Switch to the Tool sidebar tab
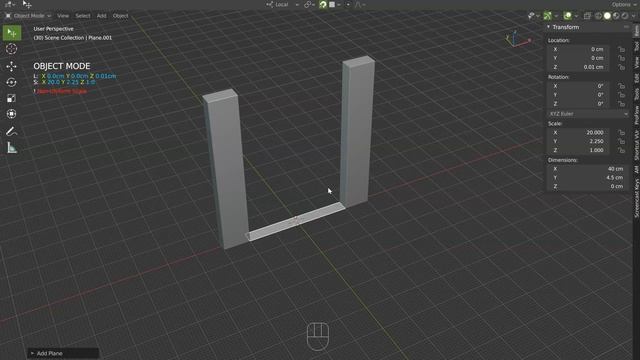Screen dimensions: 640x360 636,46
